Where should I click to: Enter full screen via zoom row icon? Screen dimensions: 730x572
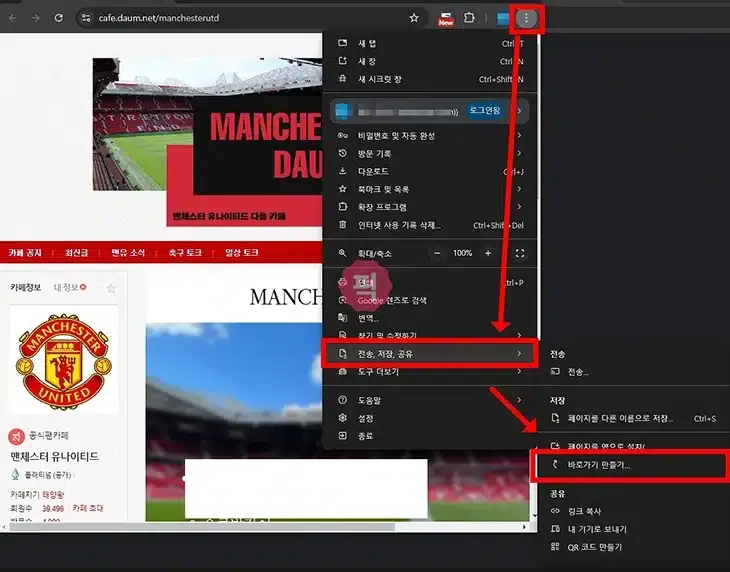pos(520,253)
